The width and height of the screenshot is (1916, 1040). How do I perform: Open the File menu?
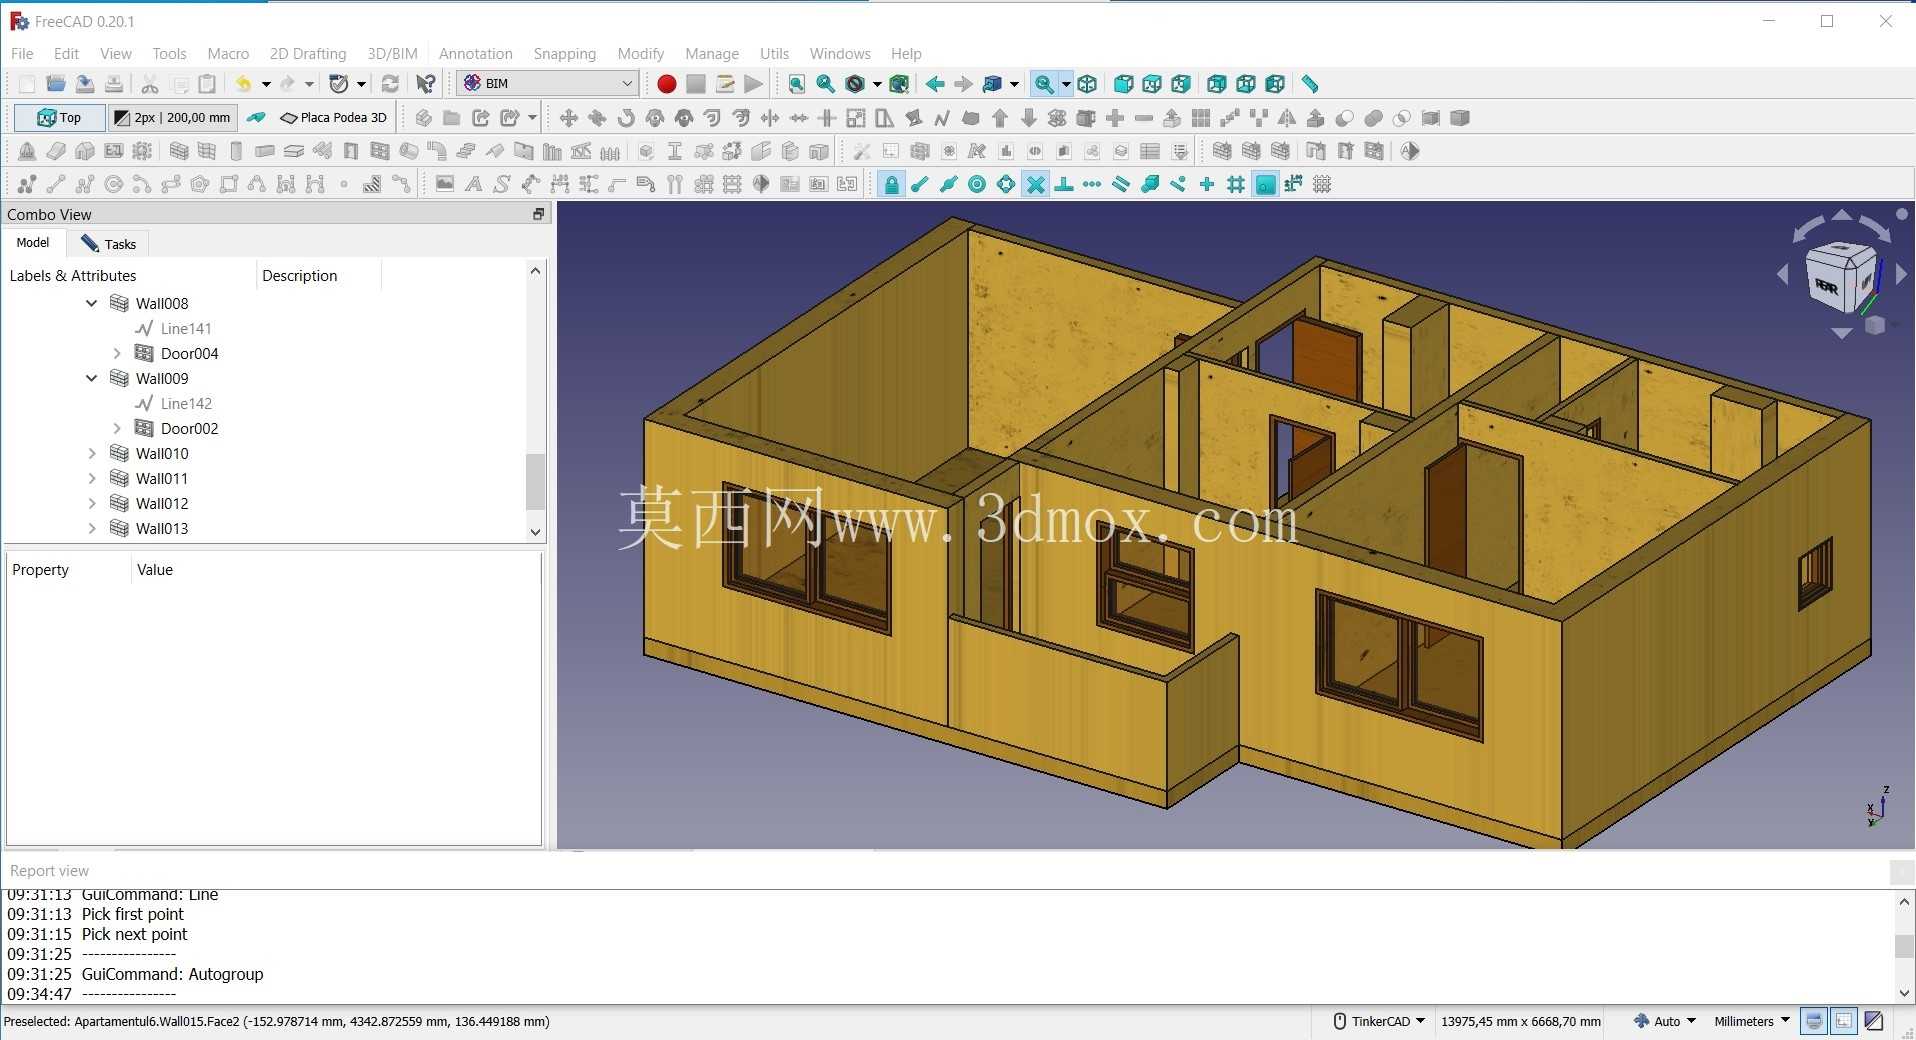(x=22, y=54)
